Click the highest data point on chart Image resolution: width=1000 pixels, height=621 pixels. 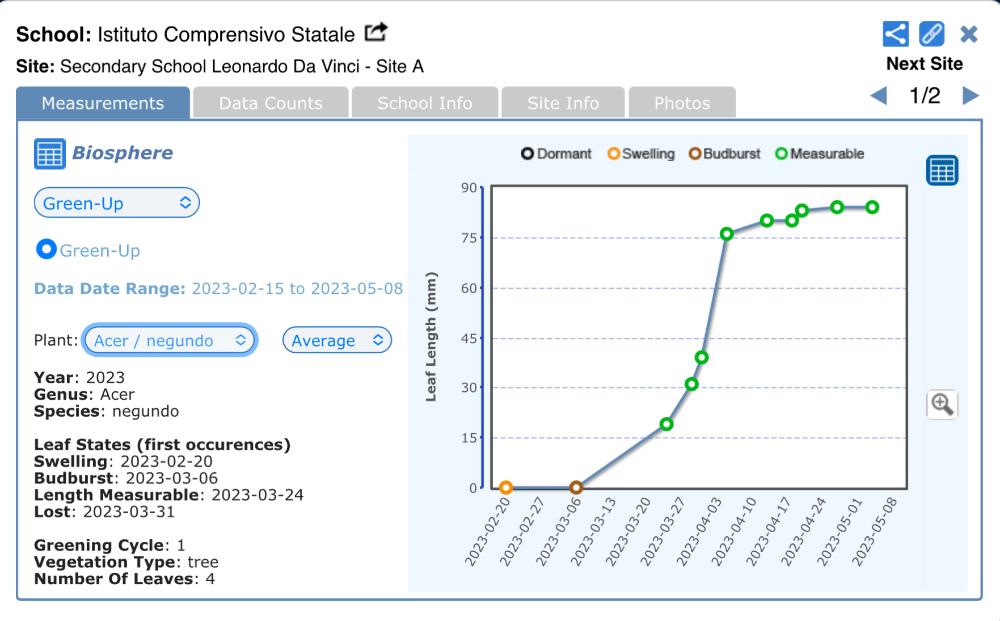tap(837, 207)
